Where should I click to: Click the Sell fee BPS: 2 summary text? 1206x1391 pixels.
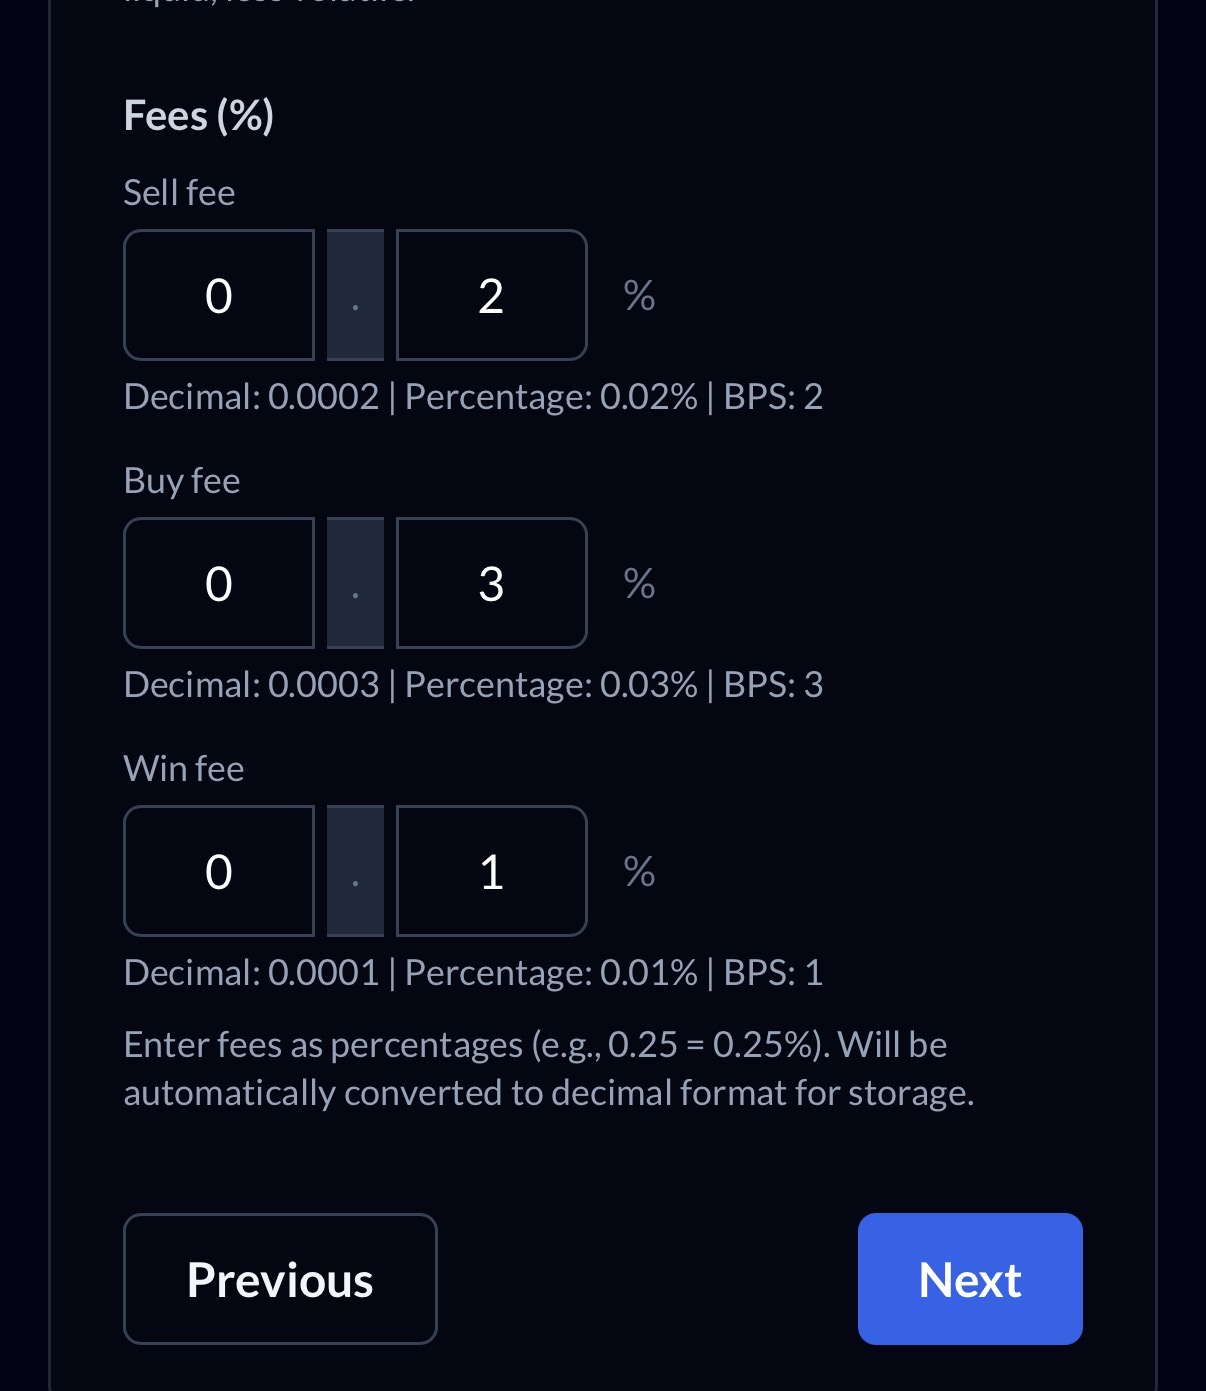(773, 397)
